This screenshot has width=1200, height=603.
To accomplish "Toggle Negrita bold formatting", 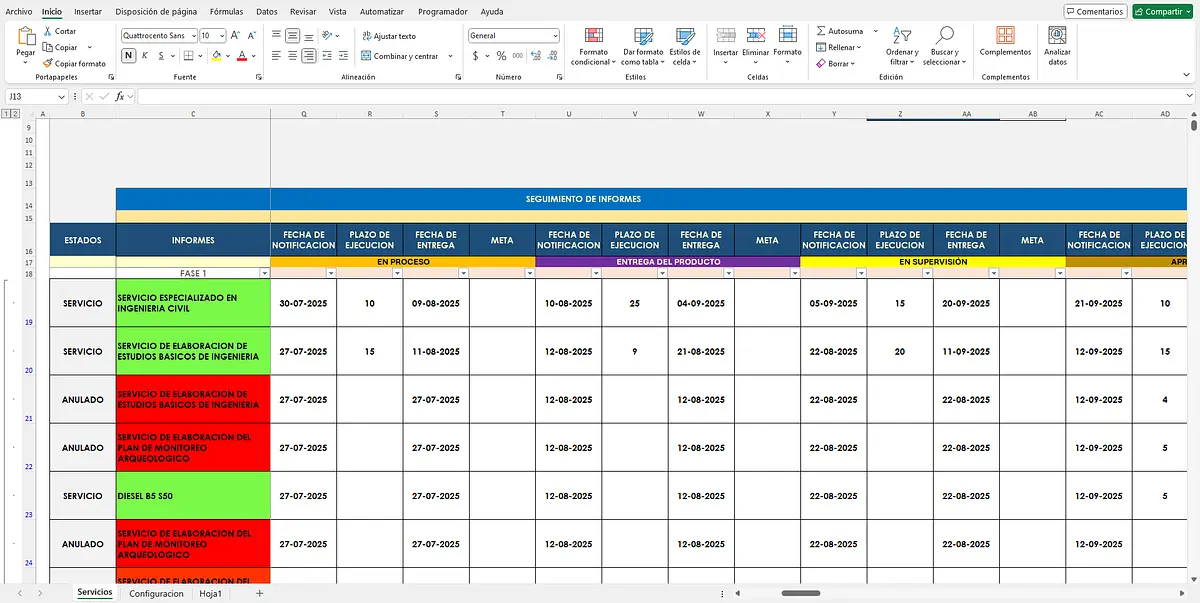I will 128,56.
